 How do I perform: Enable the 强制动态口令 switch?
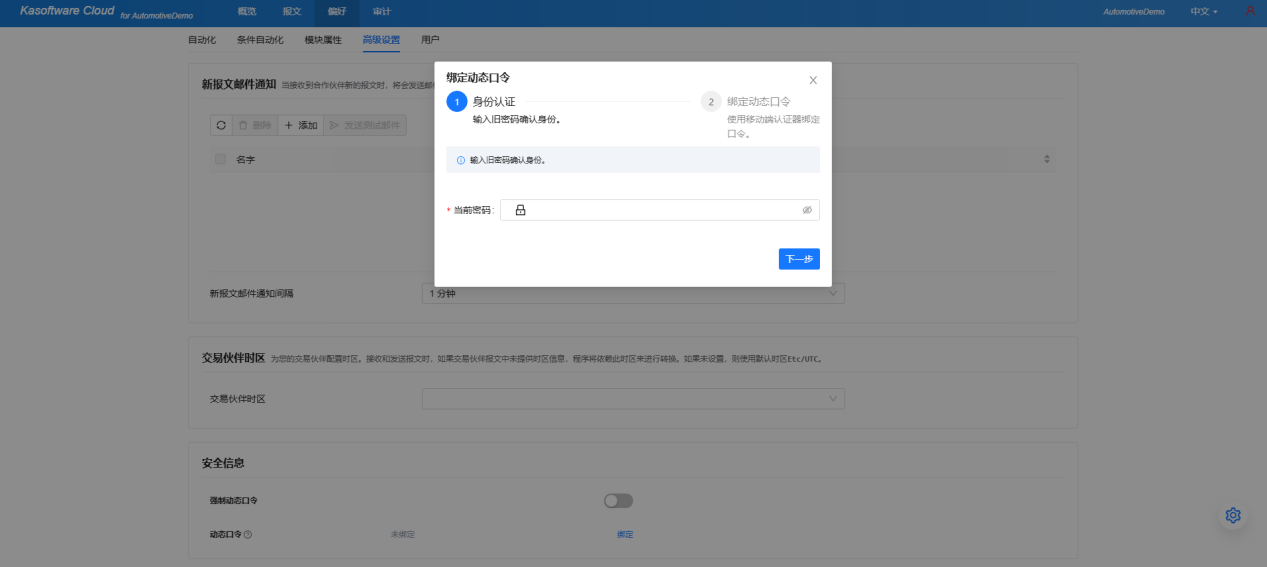coord(618,501)
